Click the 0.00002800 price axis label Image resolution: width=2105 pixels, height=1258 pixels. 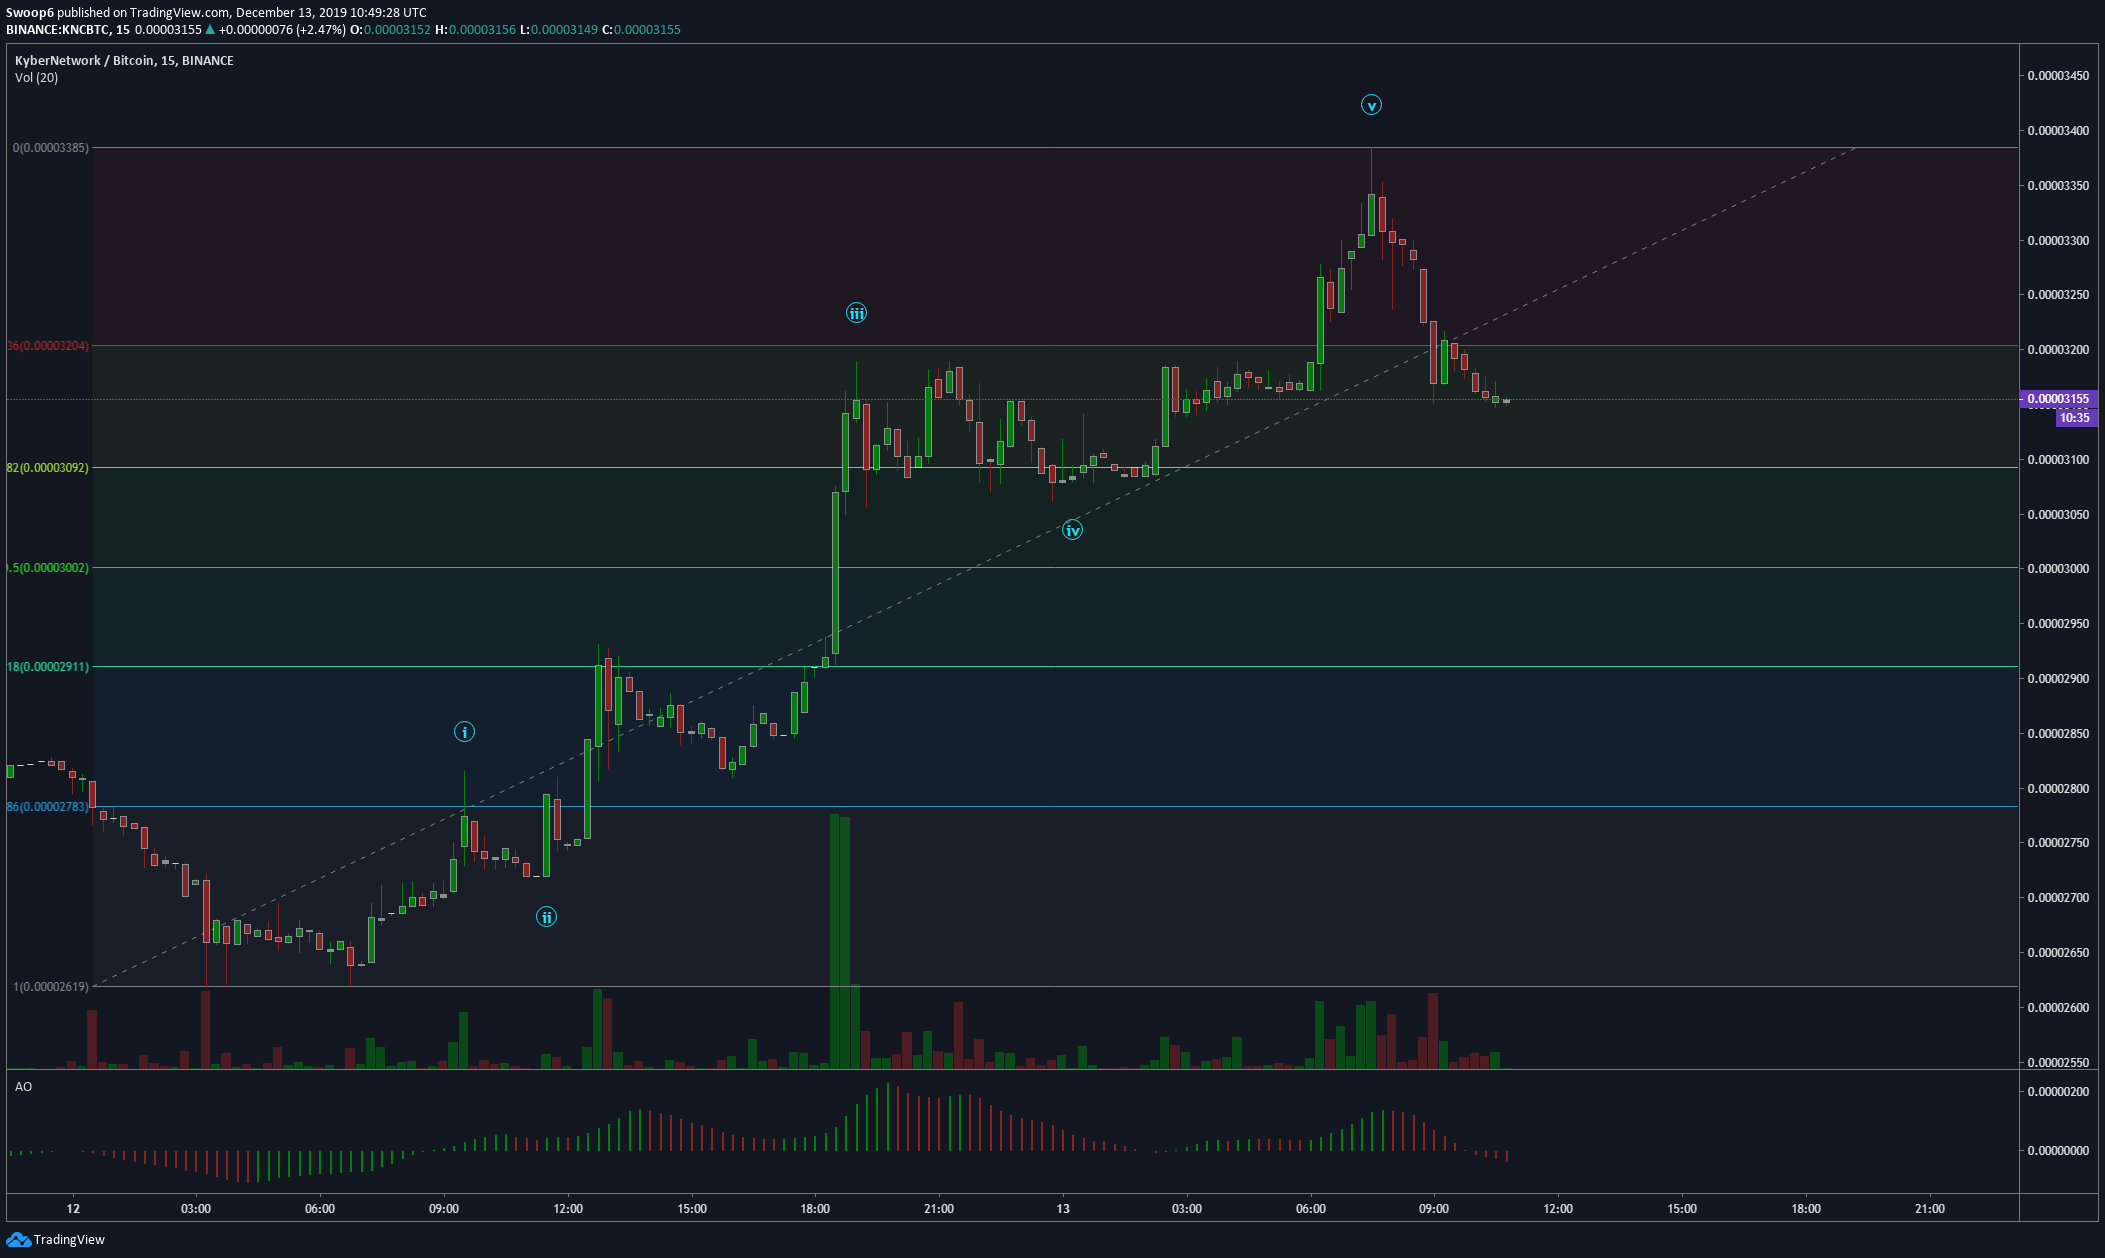[x=2058, y=789]
